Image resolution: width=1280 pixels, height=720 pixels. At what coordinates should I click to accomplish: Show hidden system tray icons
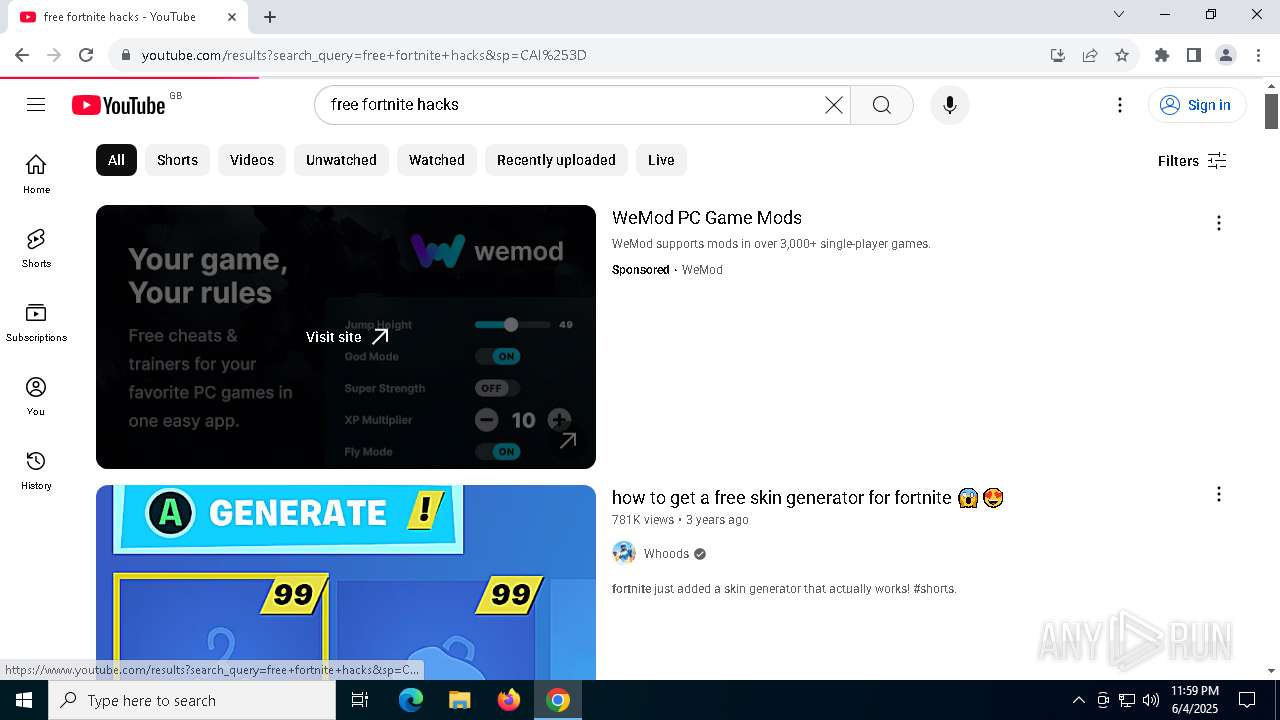pyautogui.click(x=1078, y=700)
